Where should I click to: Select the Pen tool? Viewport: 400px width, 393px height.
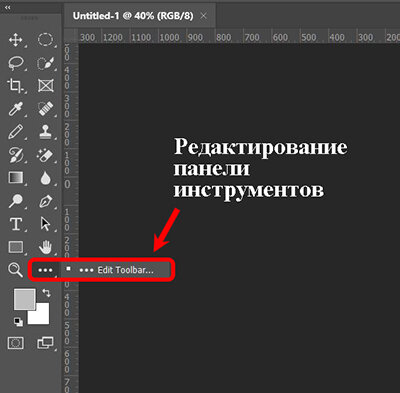coord(45,201)
